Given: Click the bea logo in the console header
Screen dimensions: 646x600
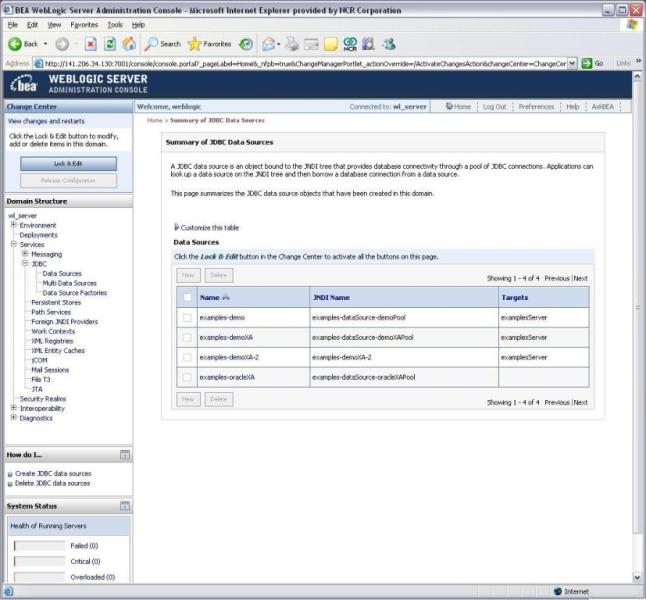Looking at the screenshot, I should [24, 84].
